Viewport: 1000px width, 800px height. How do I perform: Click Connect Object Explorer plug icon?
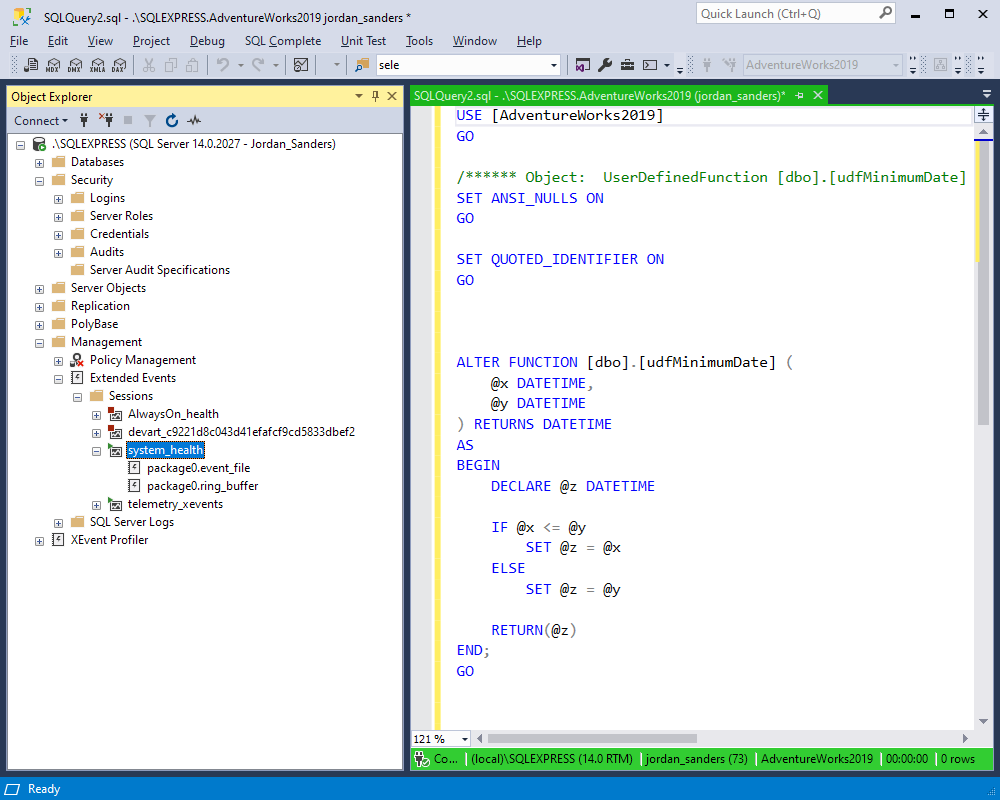[84, 120]
